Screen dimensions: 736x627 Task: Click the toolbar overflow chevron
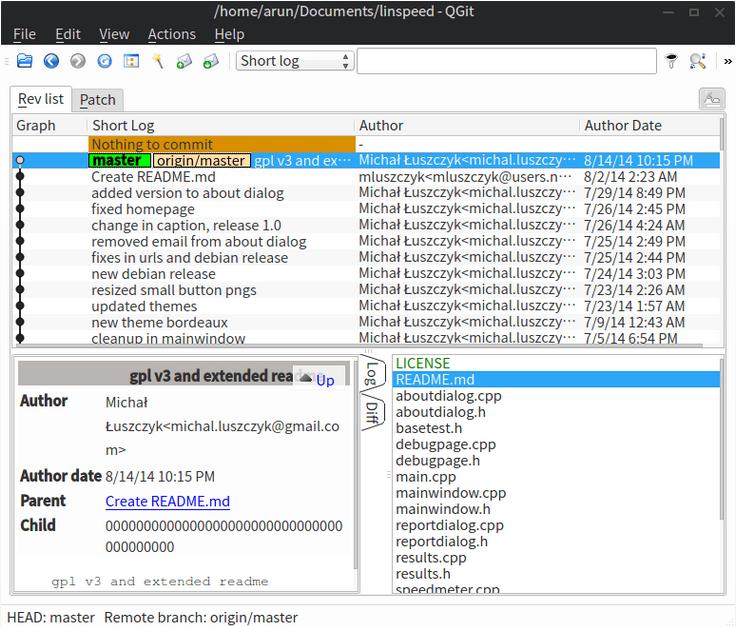728,61
